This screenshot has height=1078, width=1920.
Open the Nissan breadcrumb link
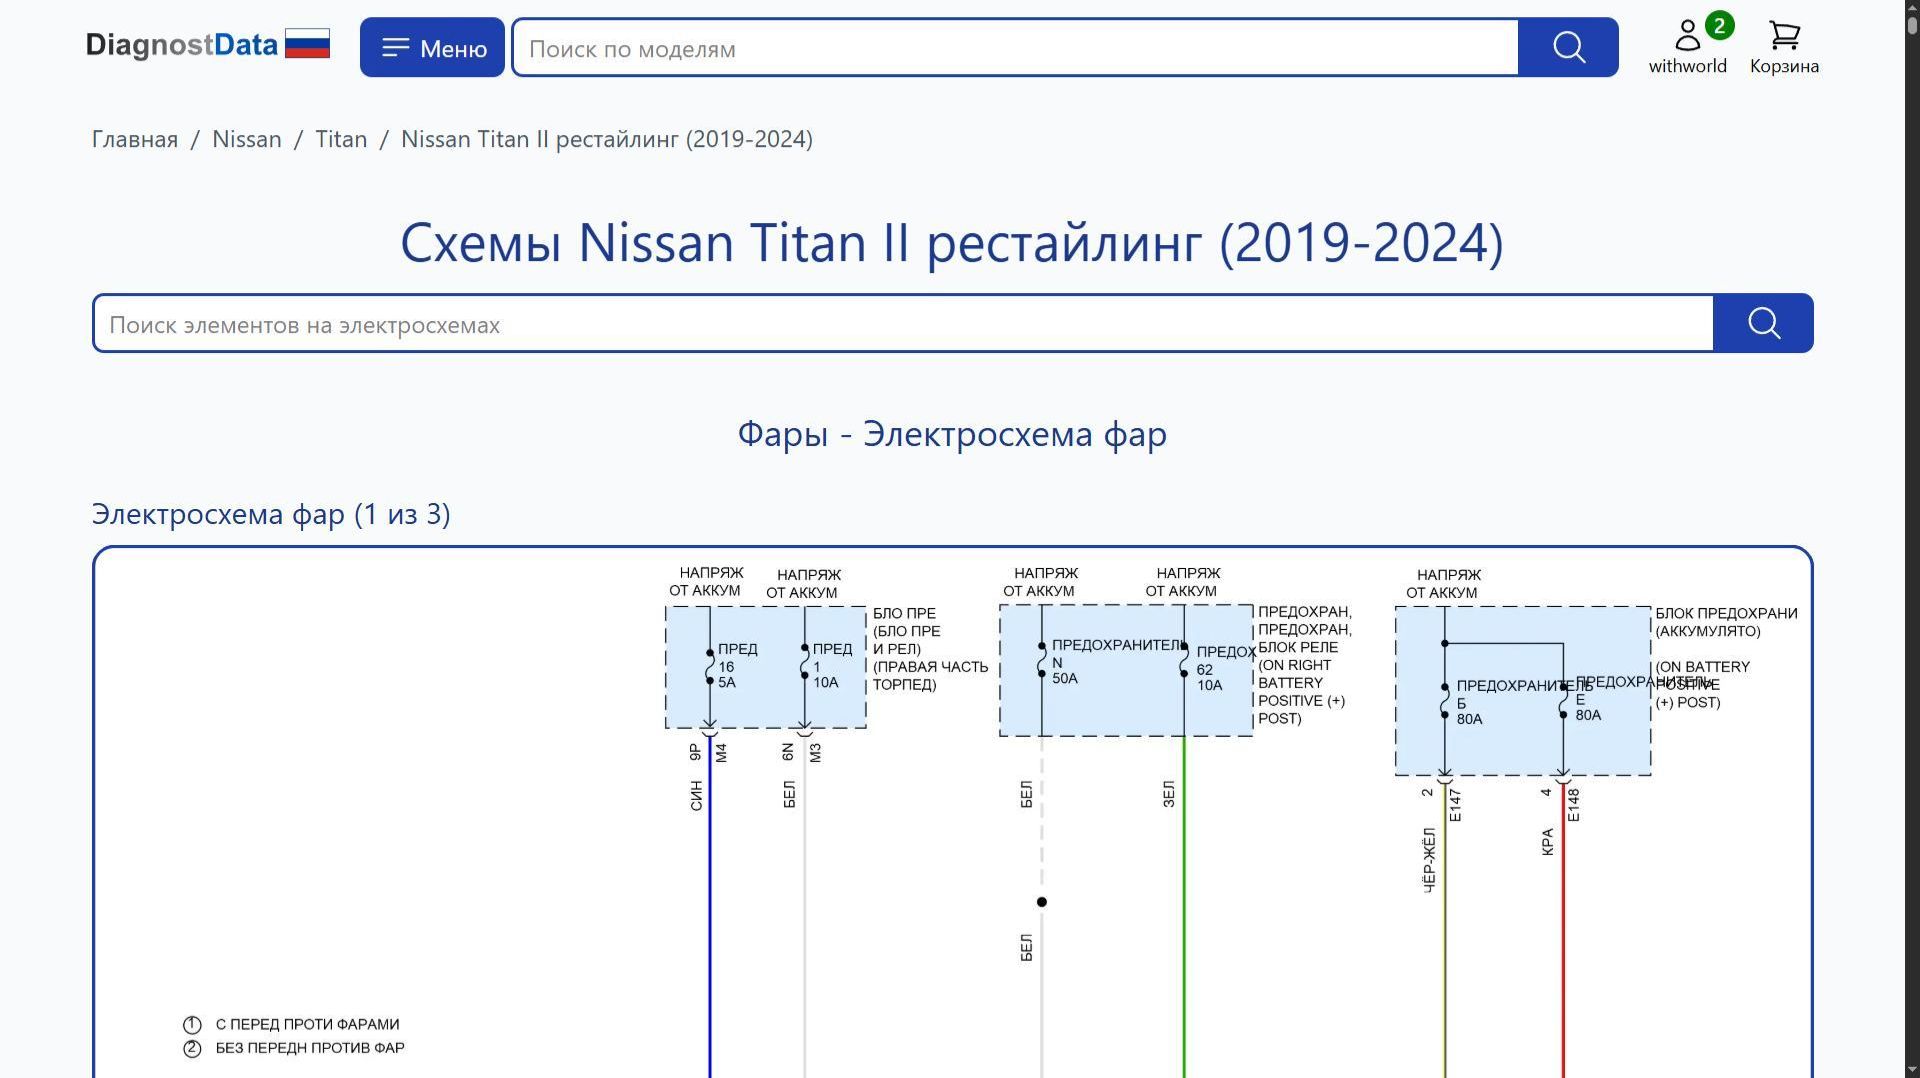[x=247, y=139]
